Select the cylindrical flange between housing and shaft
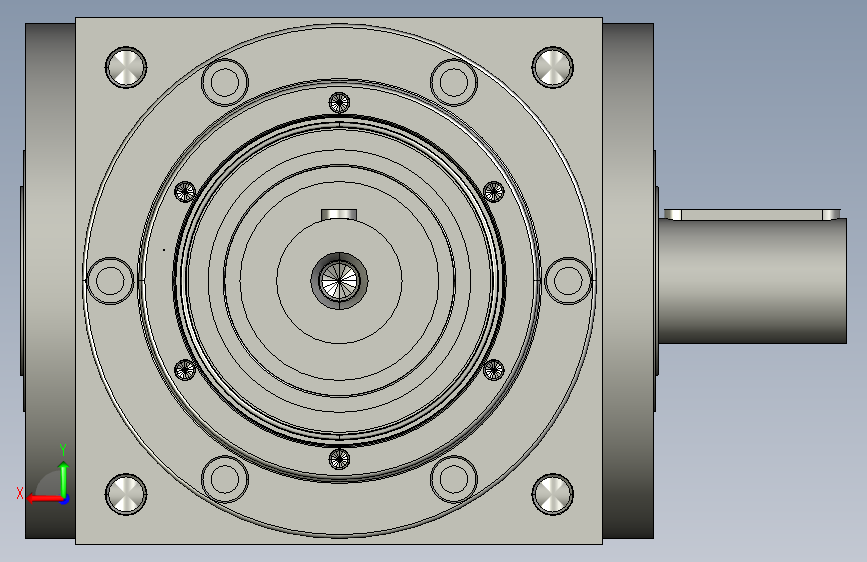Viewport: 867px width, 562px height. 628,280
